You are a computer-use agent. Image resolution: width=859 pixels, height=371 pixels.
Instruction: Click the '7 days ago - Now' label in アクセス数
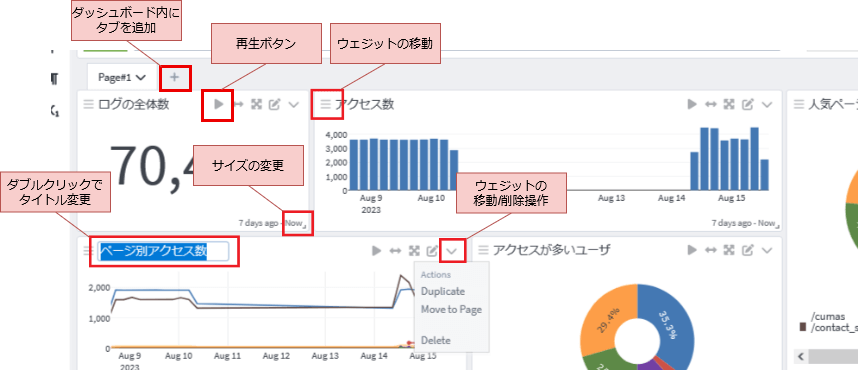[742, 223]
